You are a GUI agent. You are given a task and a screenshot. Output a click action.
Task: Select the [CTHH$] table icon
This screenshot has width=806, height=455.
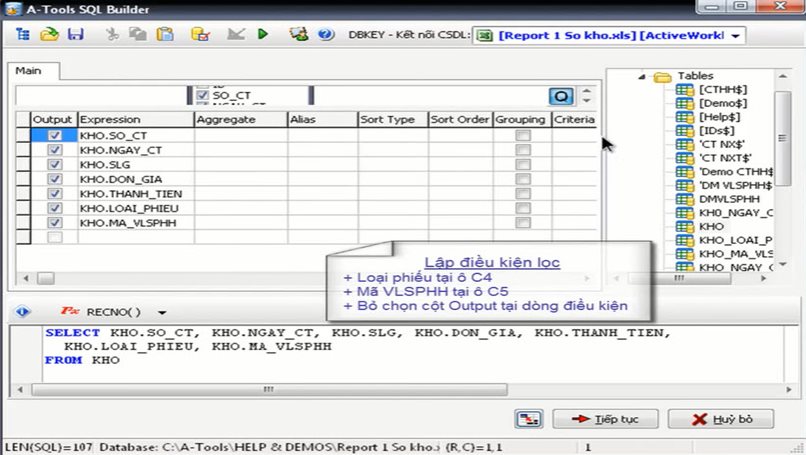click(x=684, y=89)
